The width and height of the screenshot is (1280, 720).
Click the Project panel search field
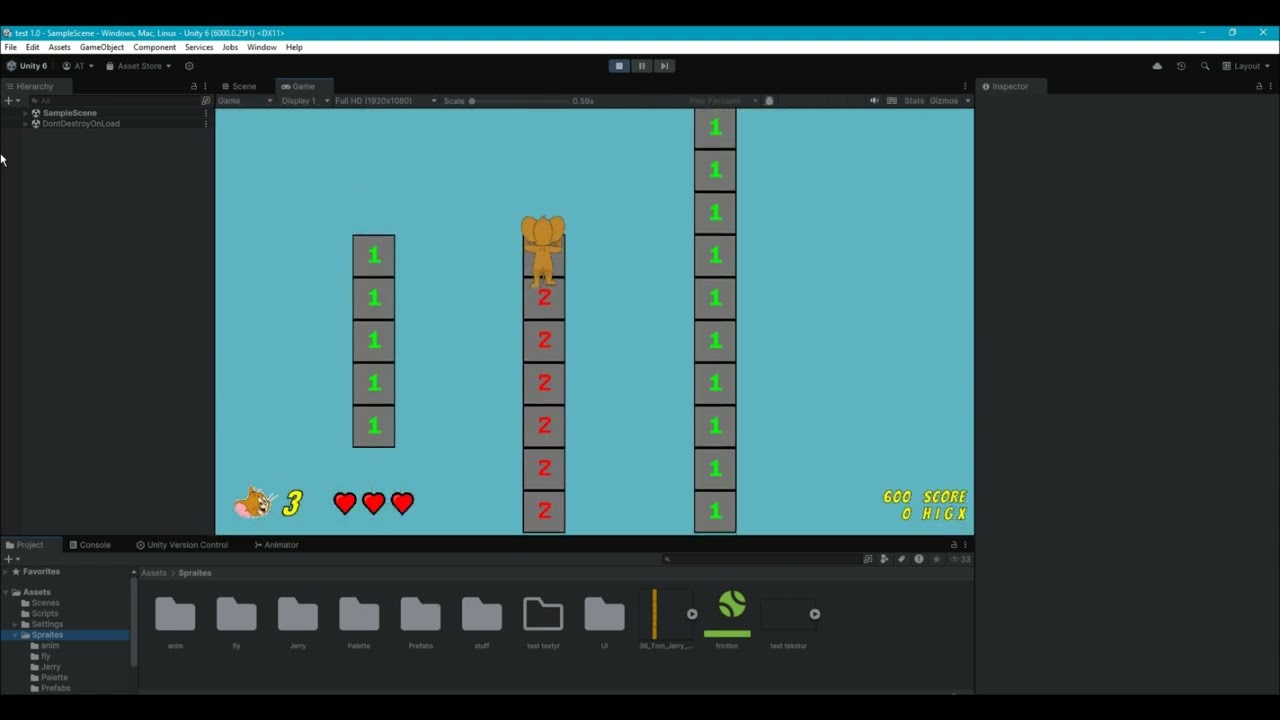760,559
